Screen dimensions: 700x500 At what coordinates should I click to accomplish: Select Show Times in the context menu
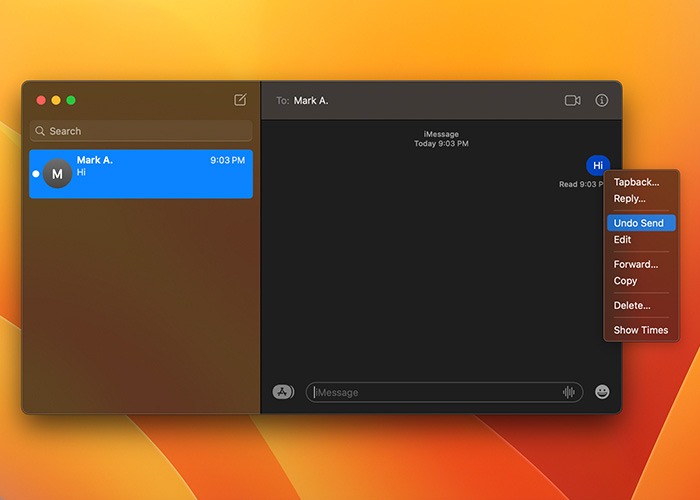point(641,330)
